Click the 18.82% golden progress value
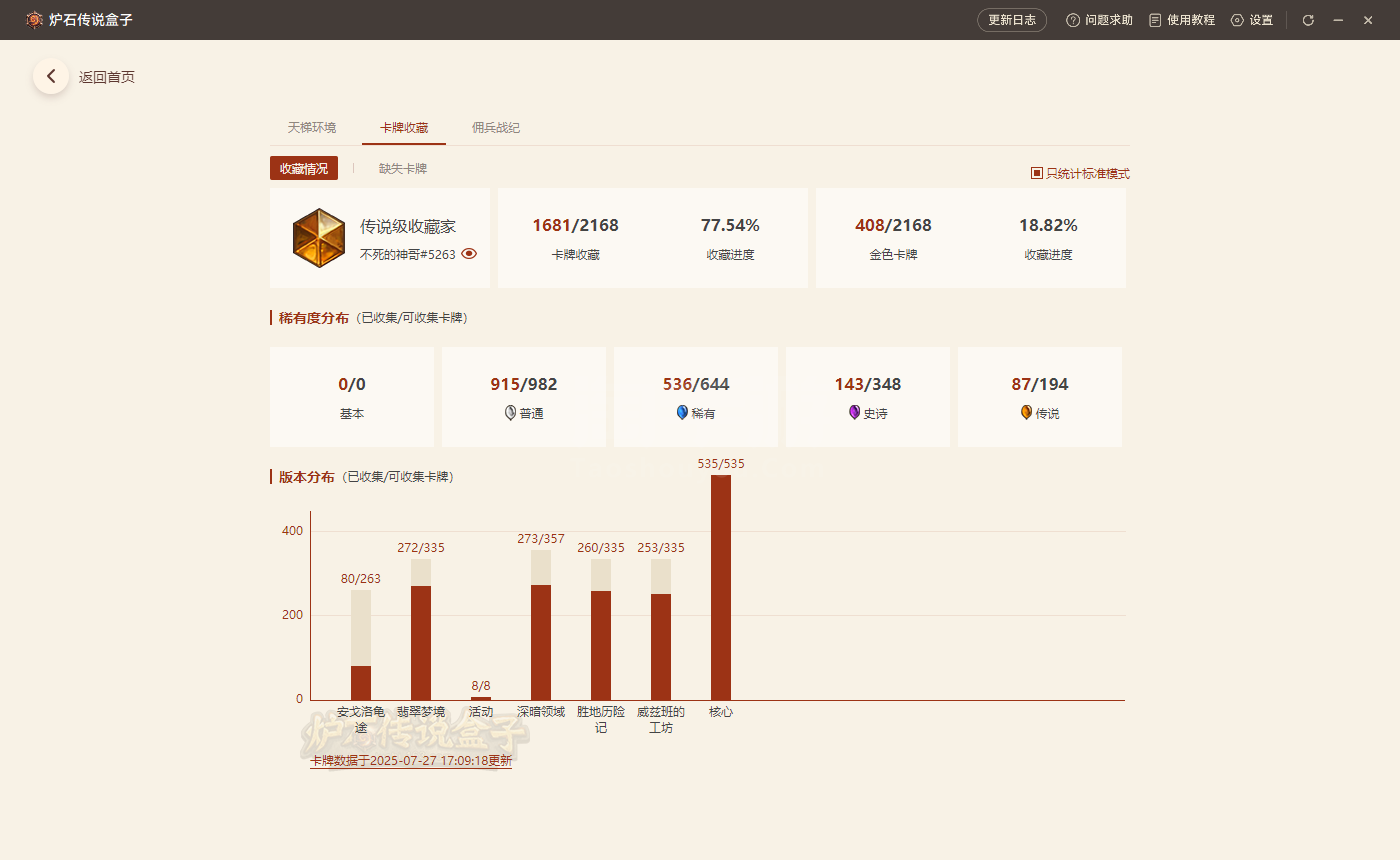This screenshot has height=860, width=1400. click(1048, 225)
